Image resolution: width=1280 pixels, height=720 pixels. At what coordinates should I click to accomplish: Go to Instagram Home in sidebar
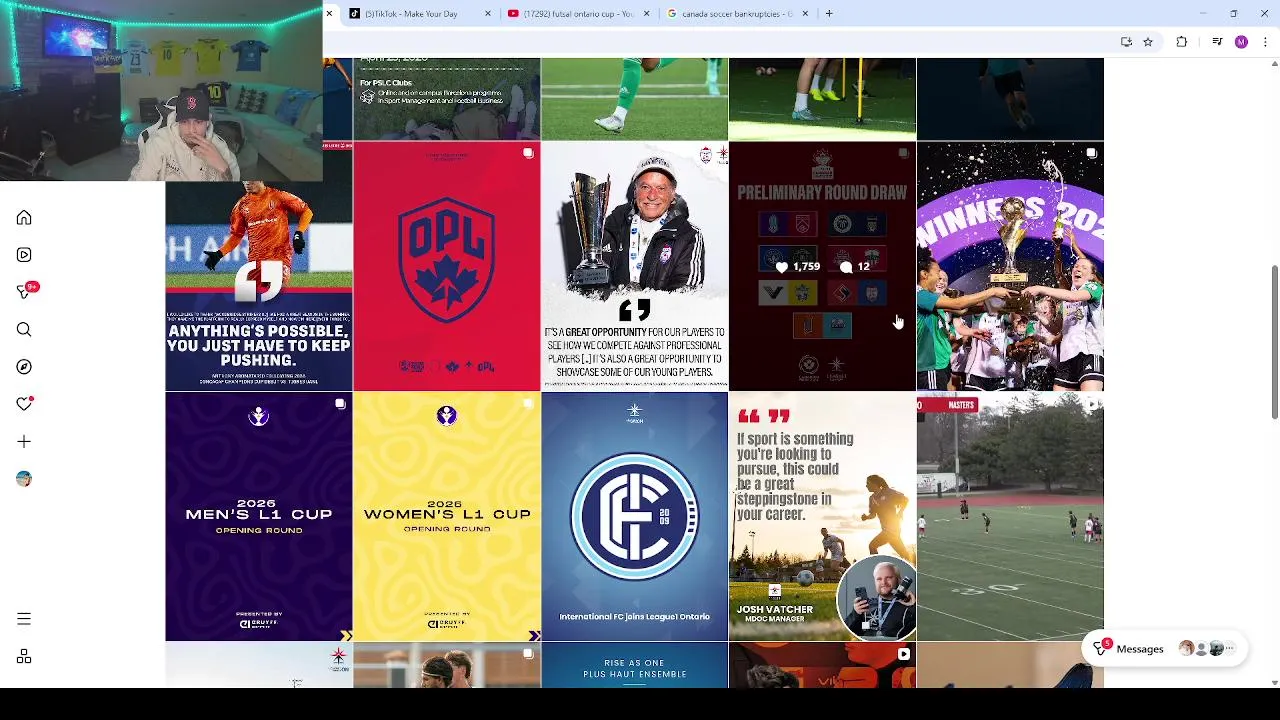point(24,218)
